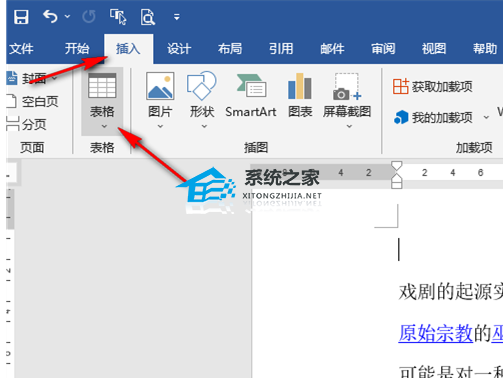Expand the 形状 dropdown chevron
This screenshot has height=378, width=503.
(x=204, y=126)
